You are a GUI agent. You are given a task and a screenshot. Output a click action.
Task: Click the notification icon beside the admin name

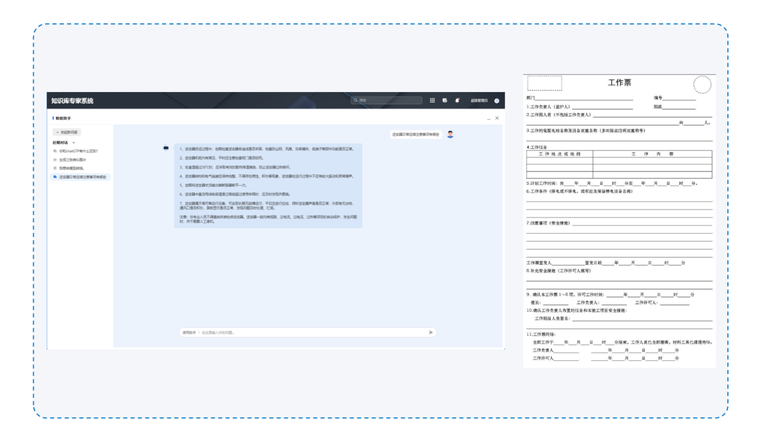tap(457, 100)
